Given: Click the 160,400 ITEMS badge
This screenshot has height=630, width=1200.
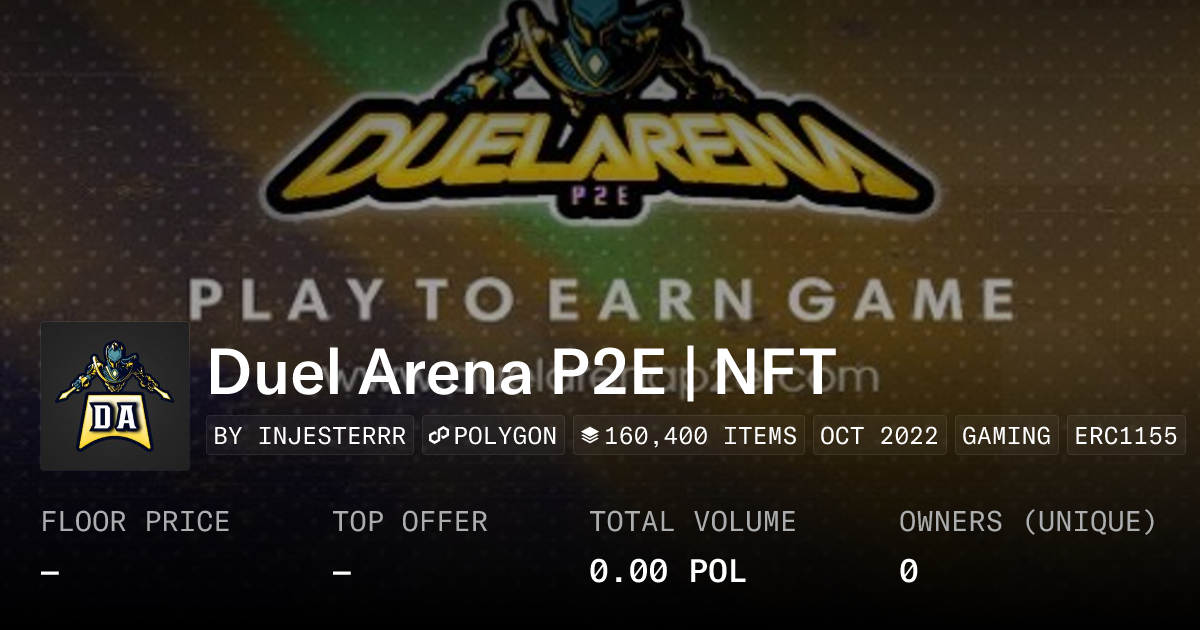Looking at the screenshot, I should [689, 436].
